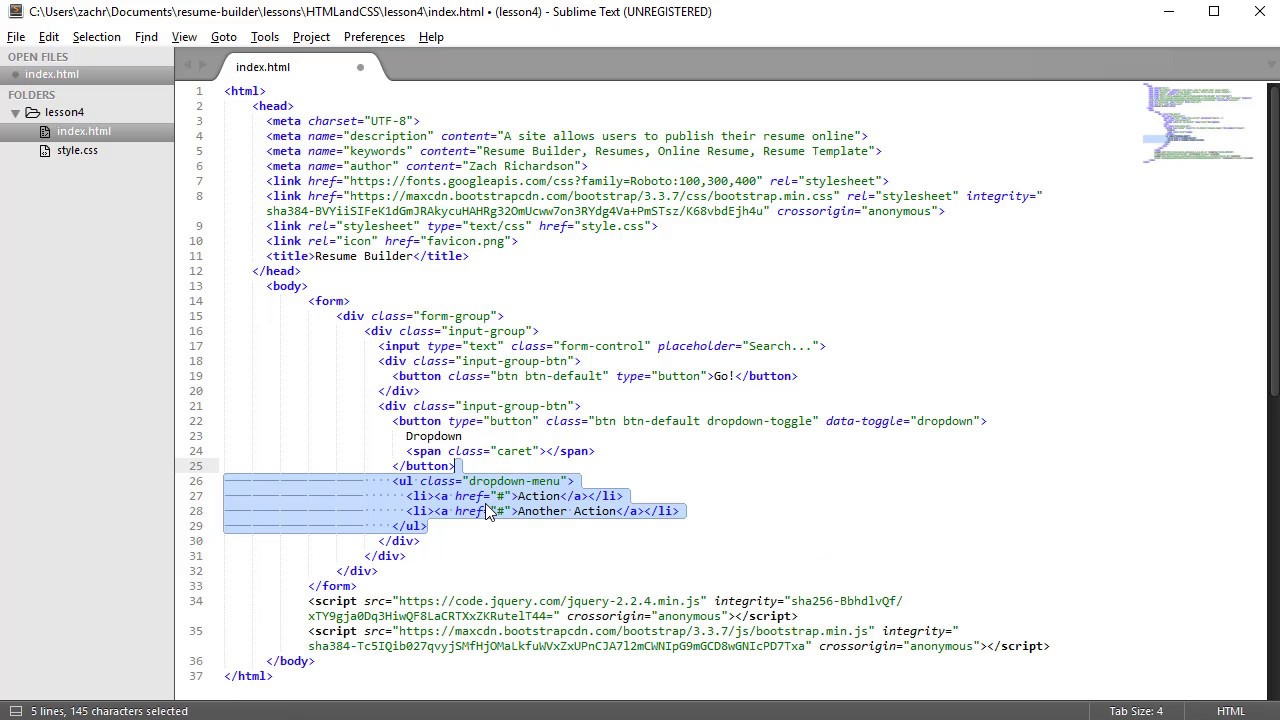This screenshot has height=720, width=1280.
Task: Open the Project menu
Action: pos(311,37)
